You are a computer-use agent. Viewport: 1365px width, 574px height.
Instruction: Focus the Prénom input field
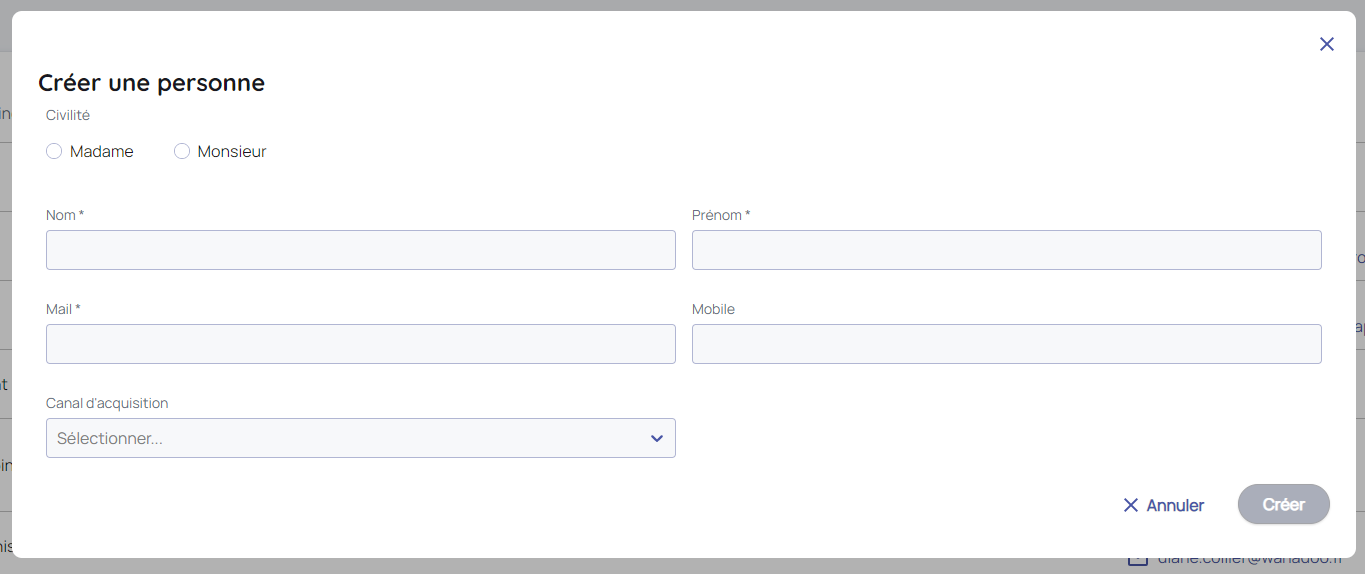click(1006, 250)
